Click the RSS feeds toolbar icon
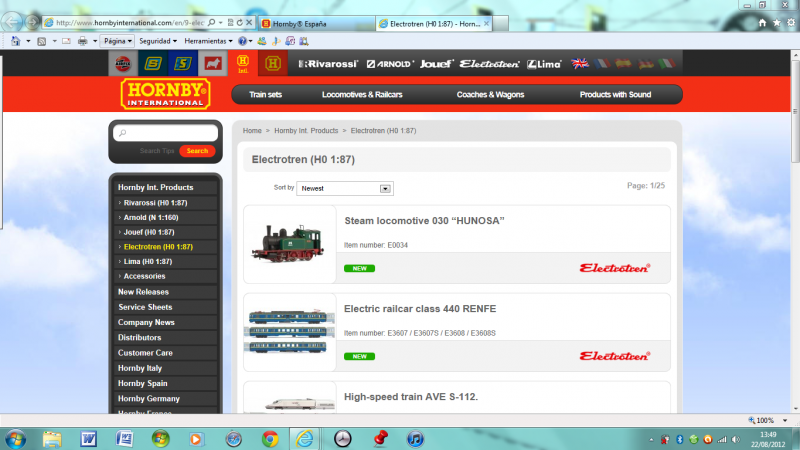 coord(42,41)
